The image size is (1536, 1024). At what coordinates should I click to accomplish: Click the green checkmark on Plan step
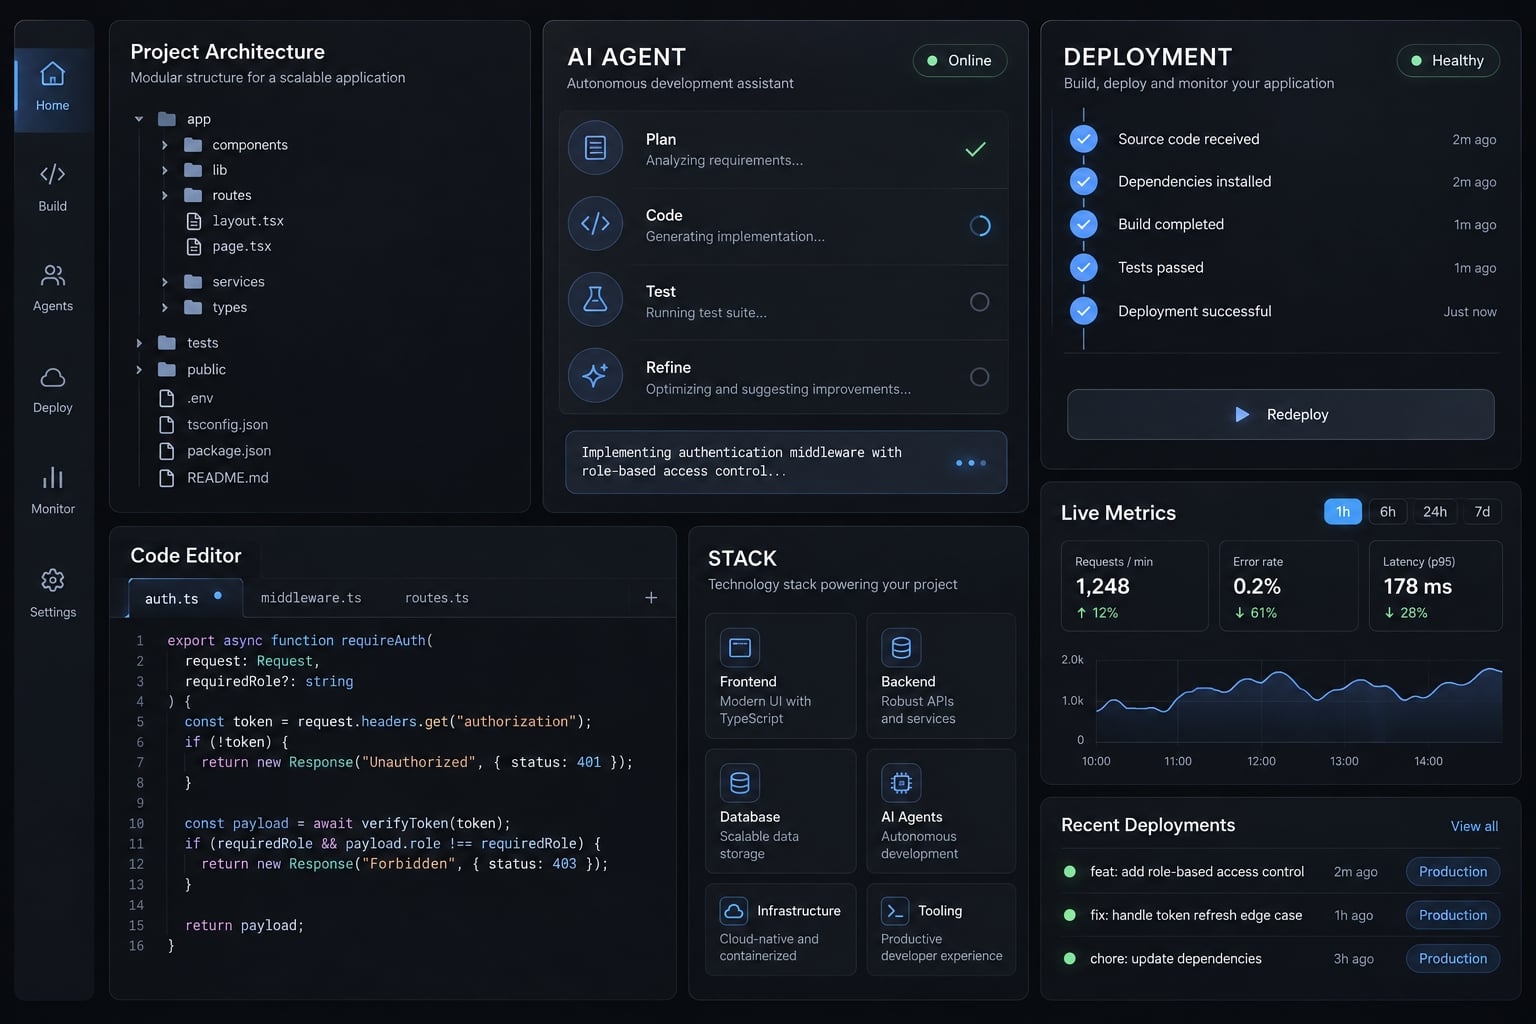976,149
